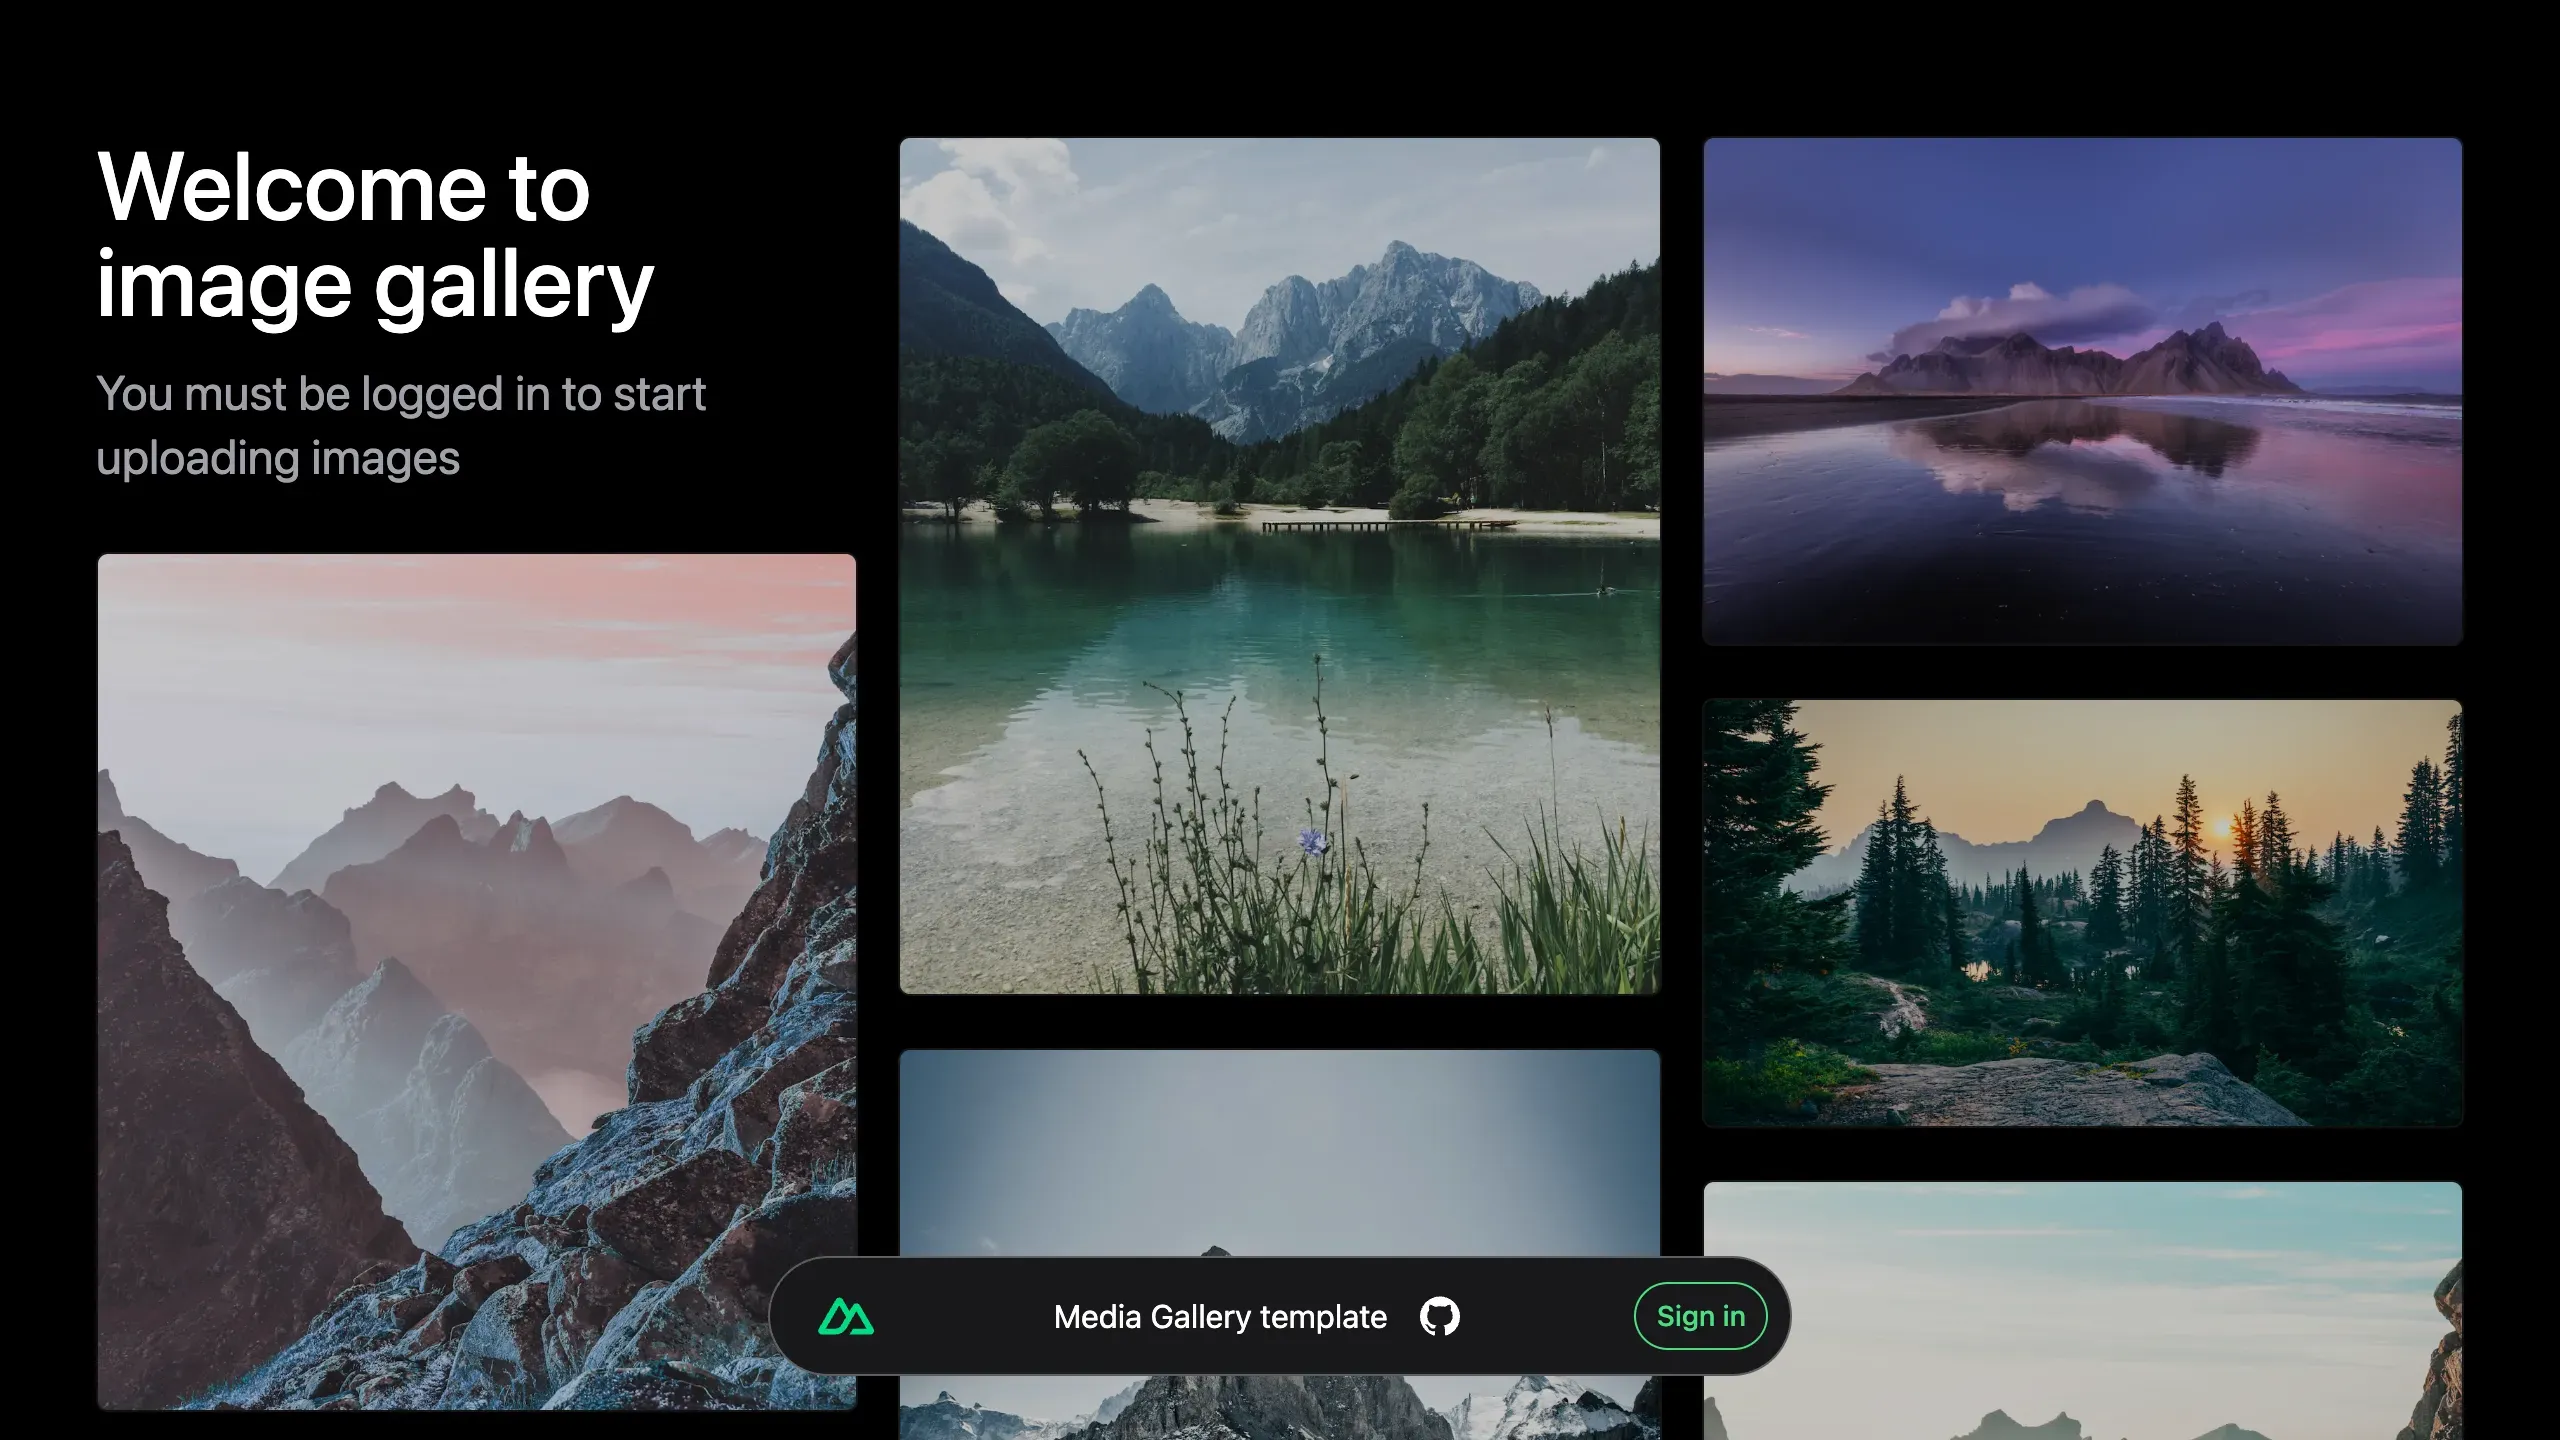The height and width of the screenshot is (1440, 2560).
Task: Open the mountain lake photo
Action: click(x=1280, y=580)
